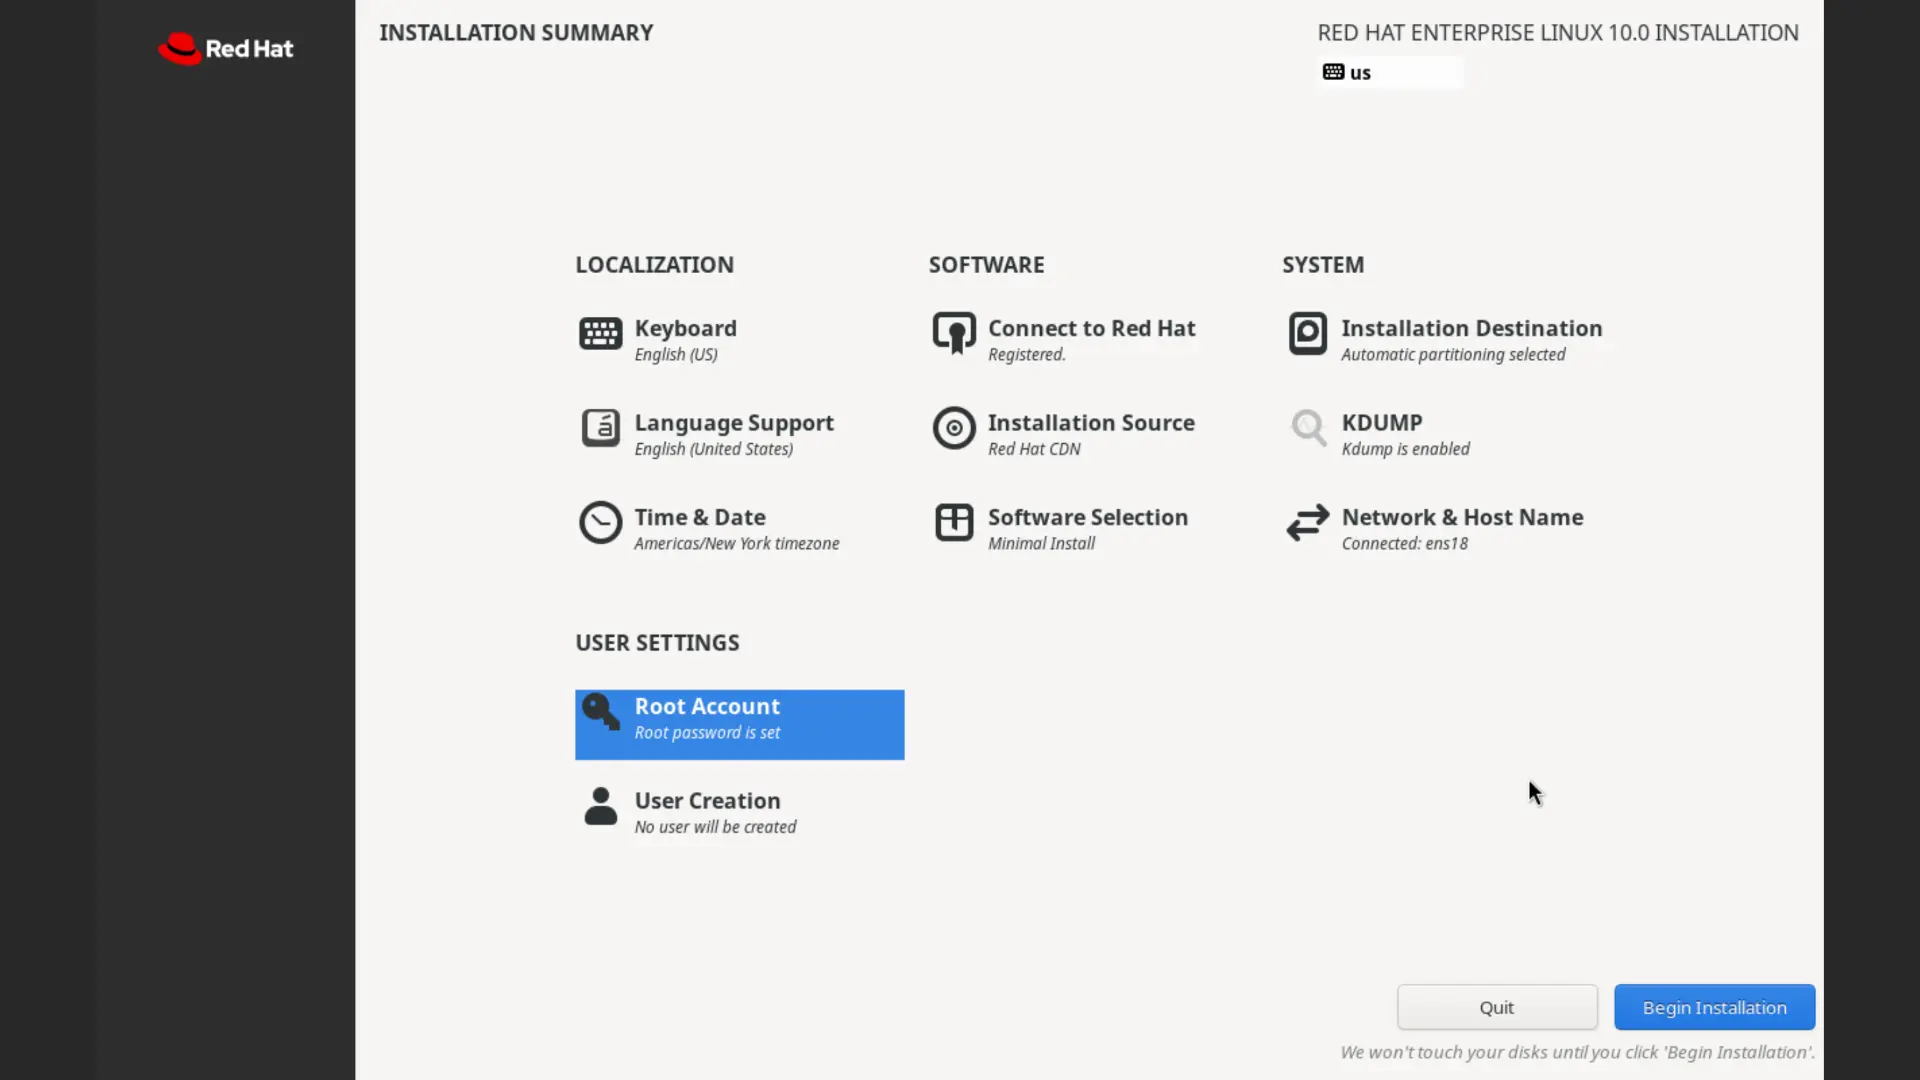Click the Network & Host Name arrows icon

(1307, 523)
